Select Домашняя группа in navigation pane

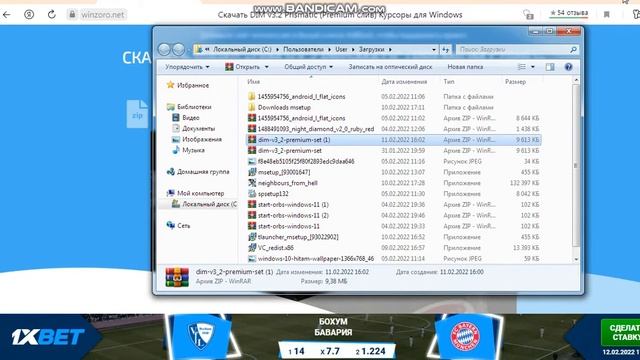coord(203,172)
